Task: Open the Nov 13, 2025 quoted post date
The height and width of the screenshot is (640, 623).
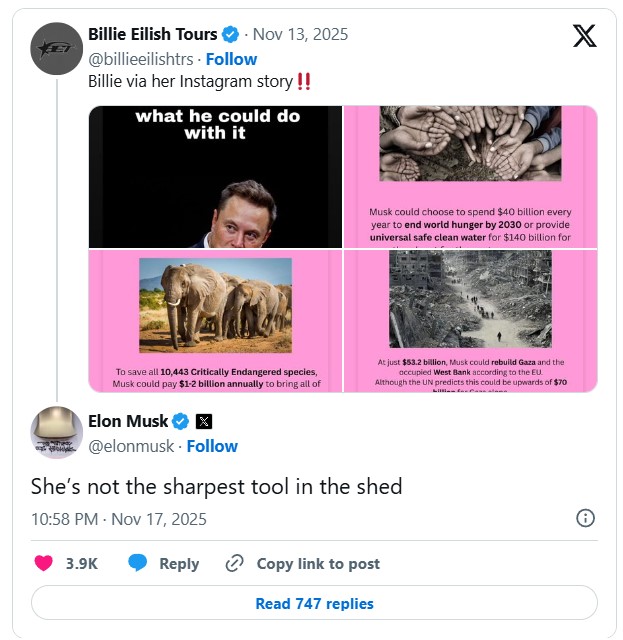Action: (x=300, y=34)
